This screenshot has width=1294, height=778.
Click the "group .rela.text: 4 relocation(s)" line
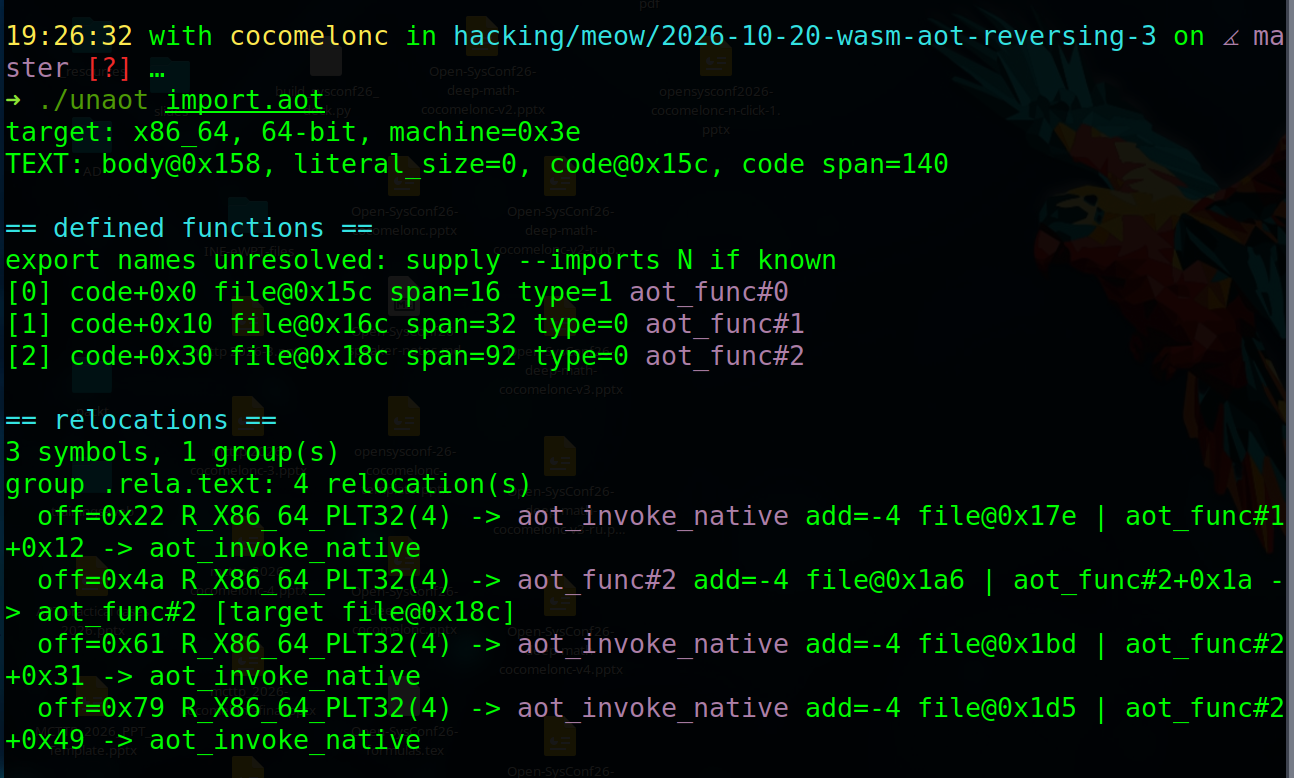[269, 484]
